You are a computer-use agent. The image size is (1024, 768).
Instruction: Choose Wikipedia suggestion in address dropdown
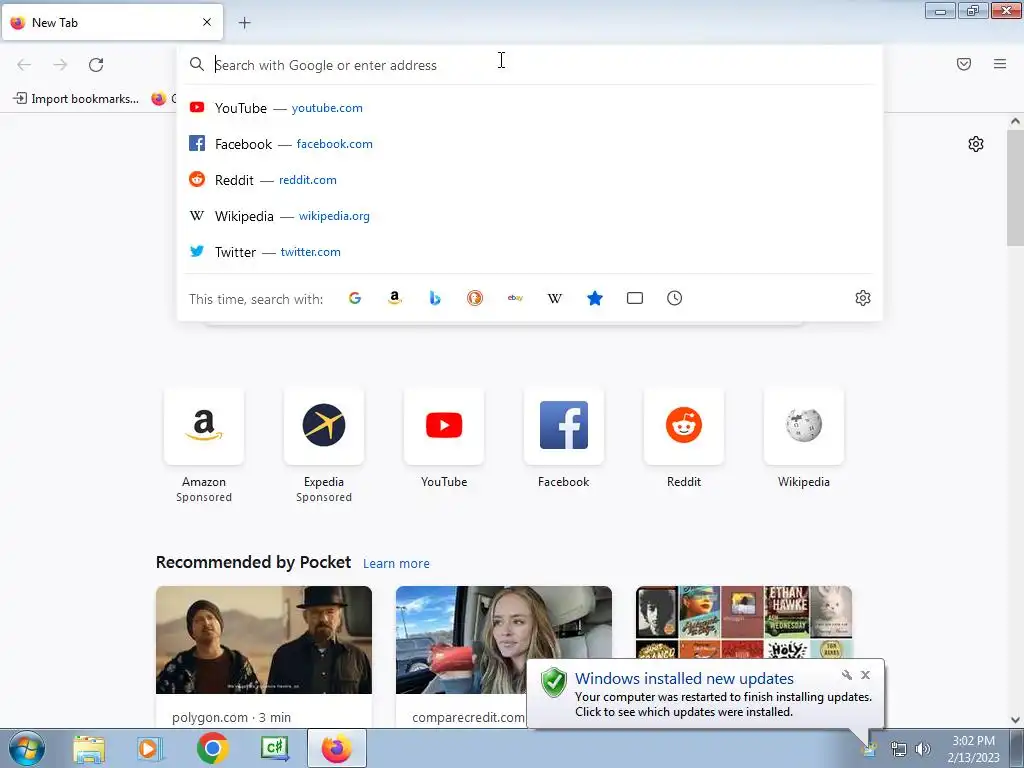[530, 216]
